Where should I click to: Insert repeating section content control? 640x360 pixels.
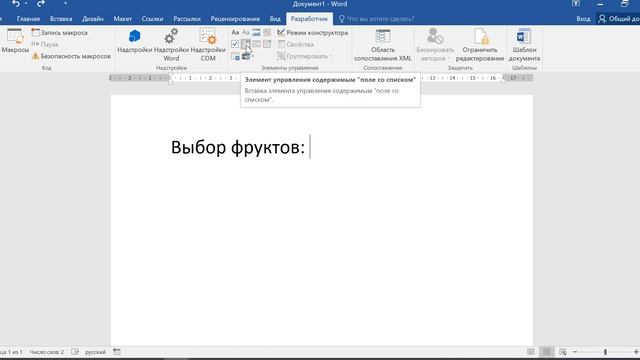pyautogui.click(x=235, y=56)
